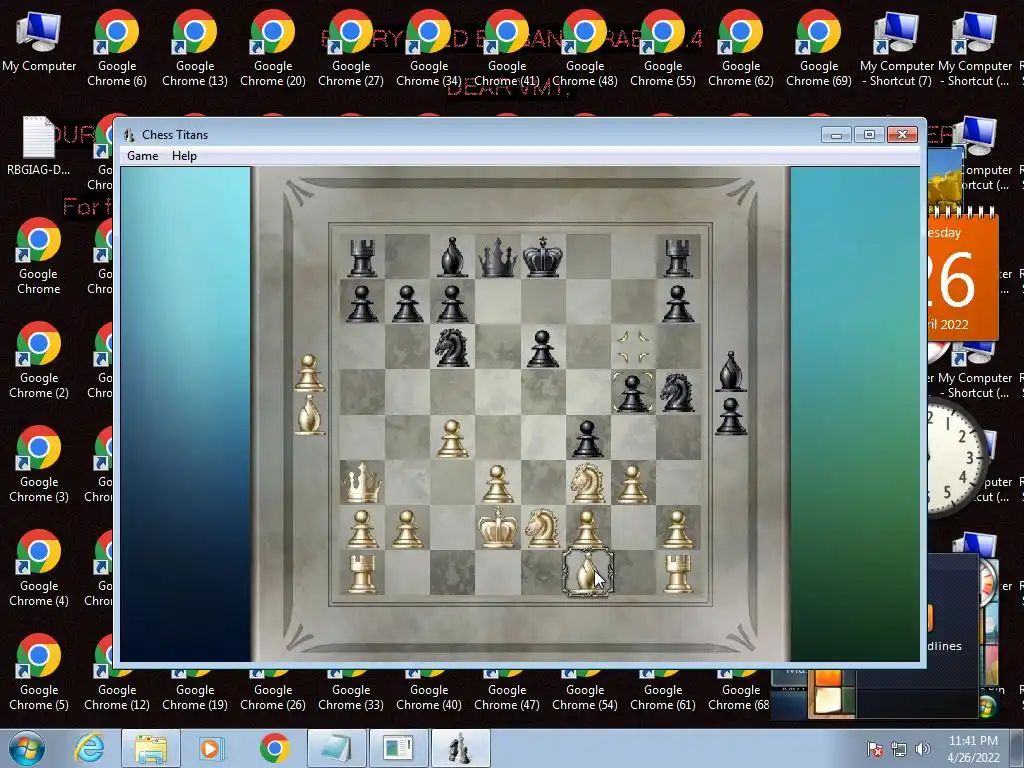1024x768 pixels.
Task: Open the Help menu in Chess Titans
Action: [x=184, y=156]
